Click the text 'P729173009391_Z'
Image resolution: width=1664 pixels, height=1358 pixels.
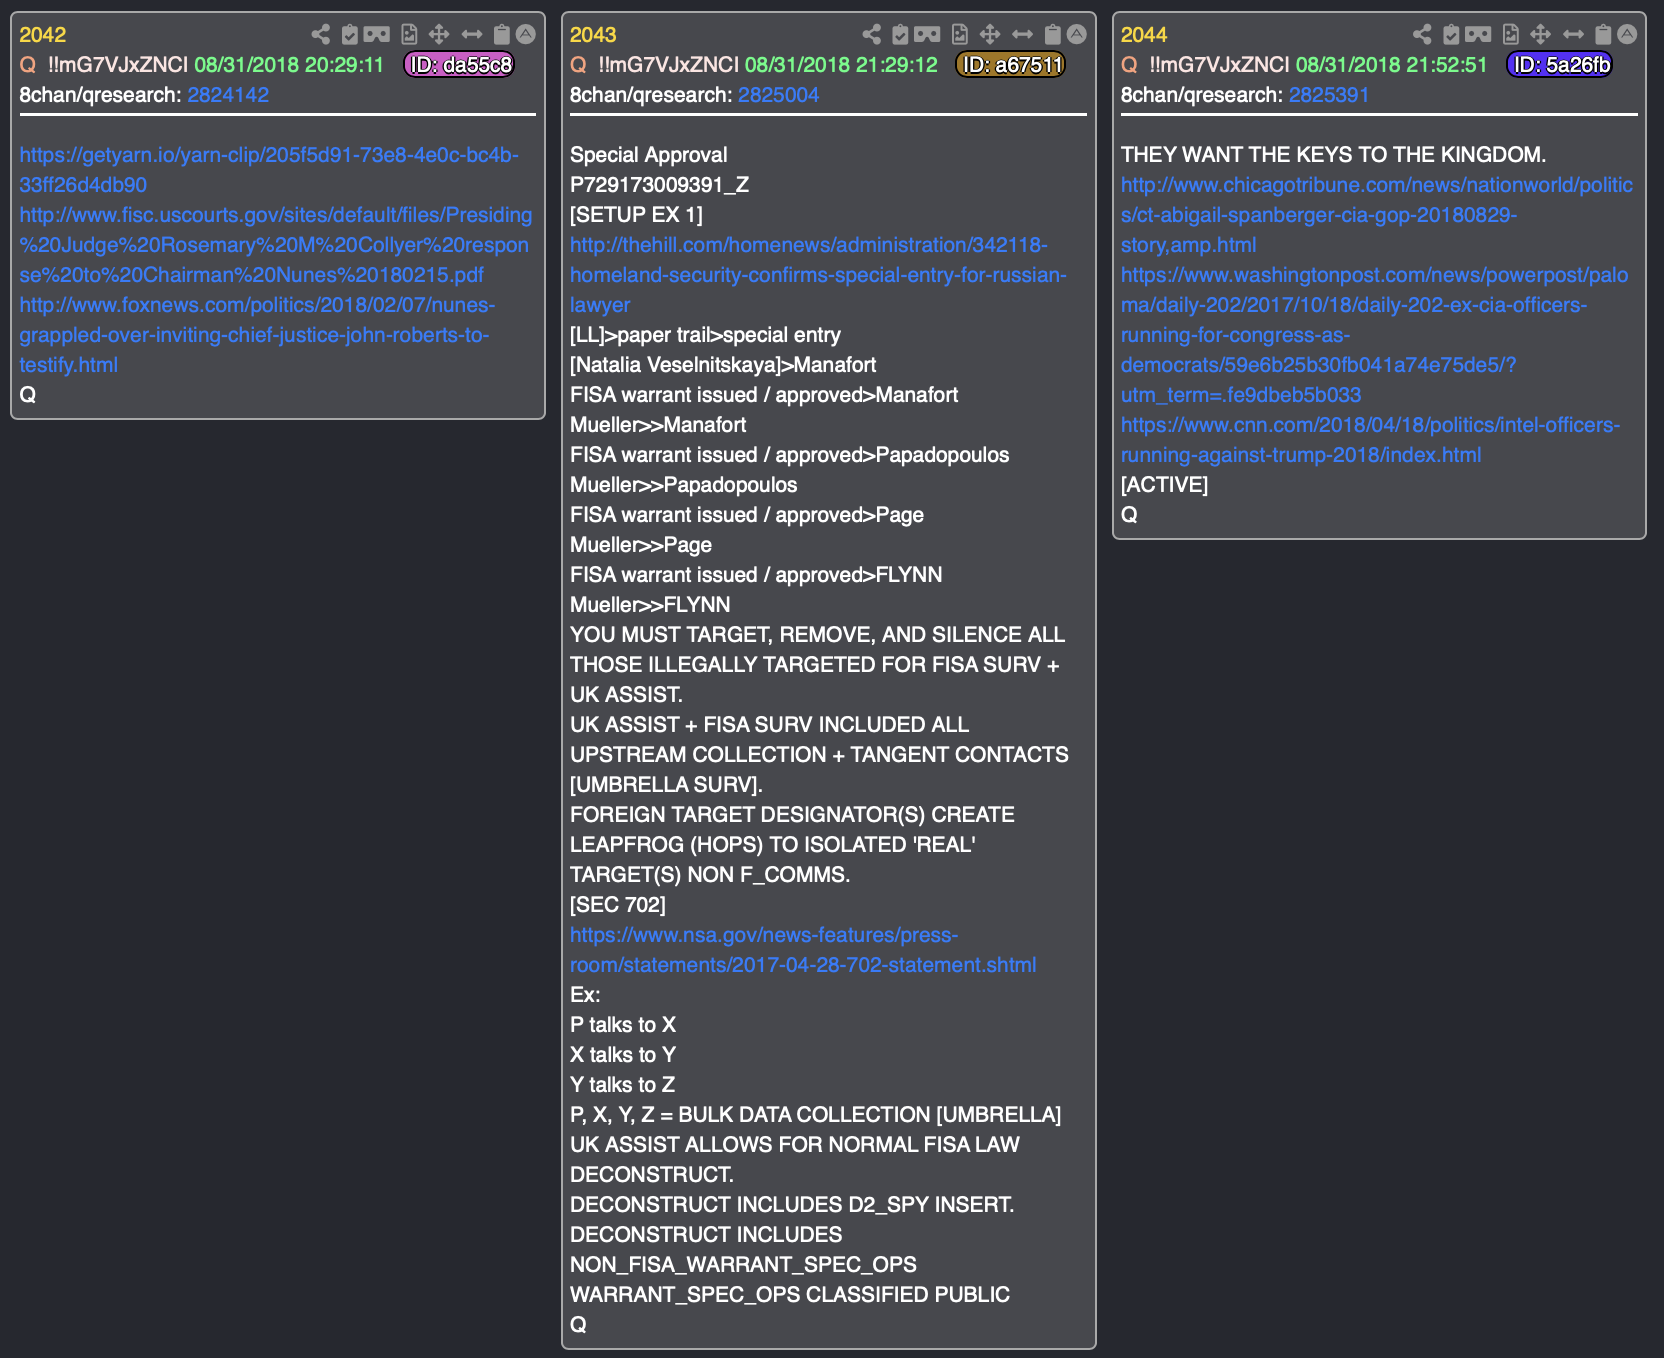[x=660, y=185]
